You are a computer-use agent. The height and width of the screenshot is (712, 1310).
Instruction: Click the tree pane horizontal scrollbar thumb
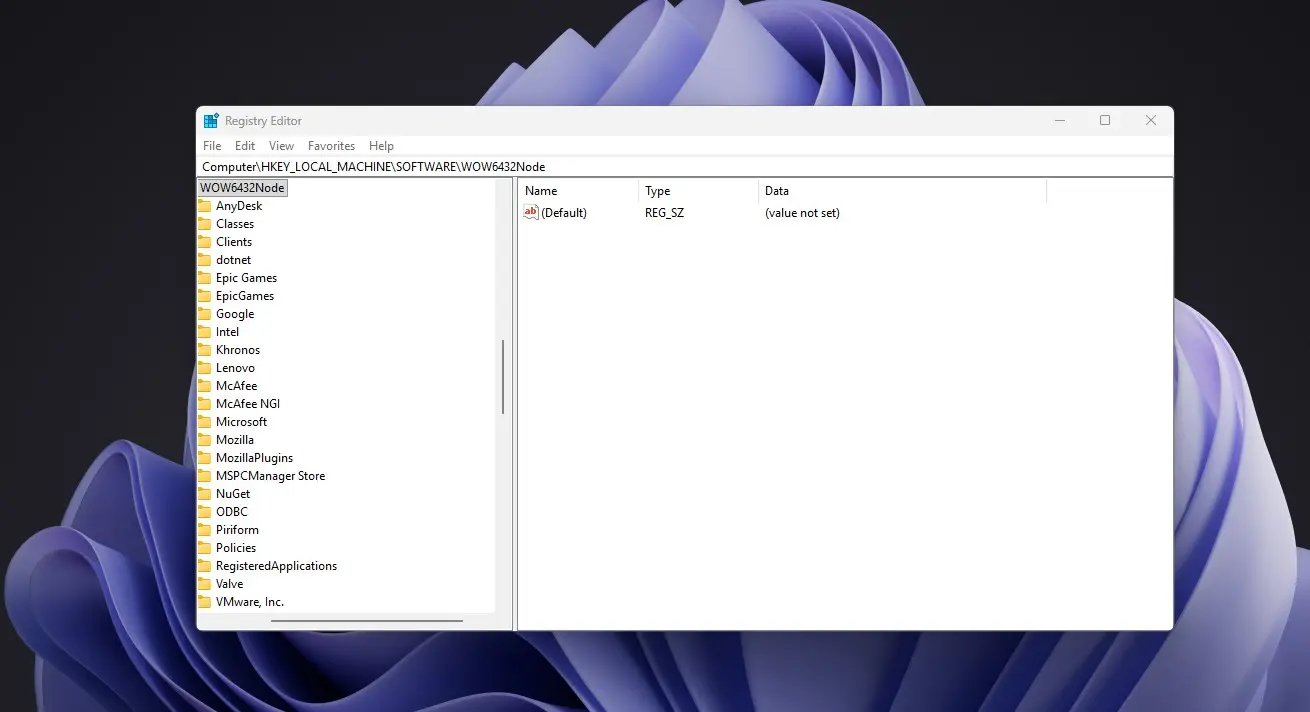pos(367,621)
